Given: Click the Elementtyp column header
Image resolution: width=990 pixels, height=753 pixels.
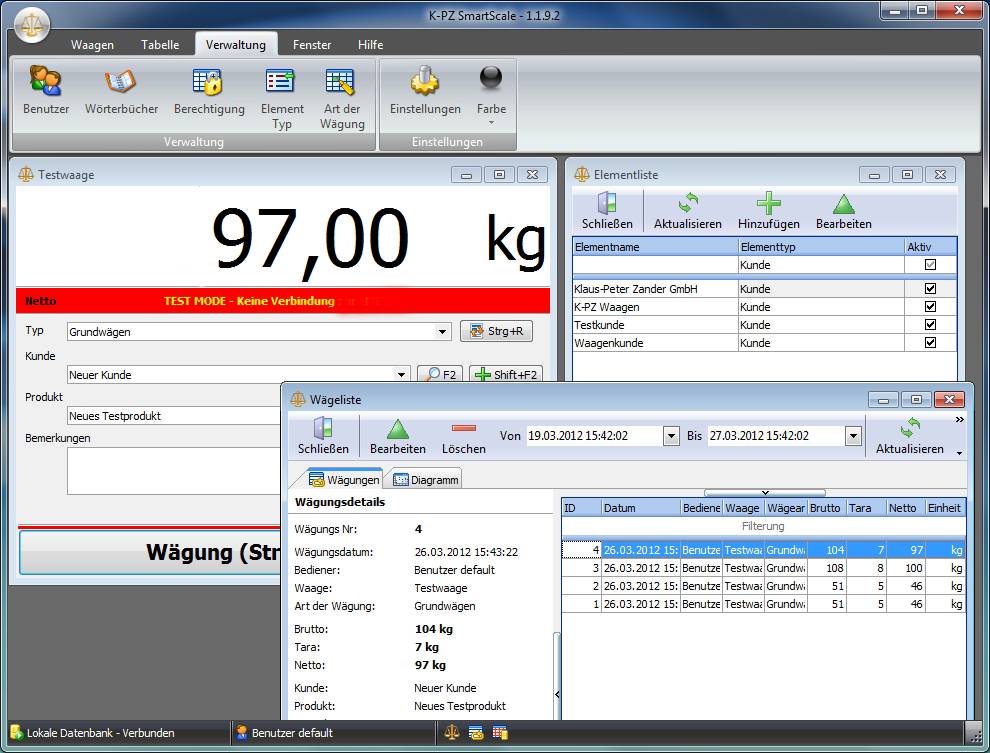Looking at the screenshot, I should (821, 247).
